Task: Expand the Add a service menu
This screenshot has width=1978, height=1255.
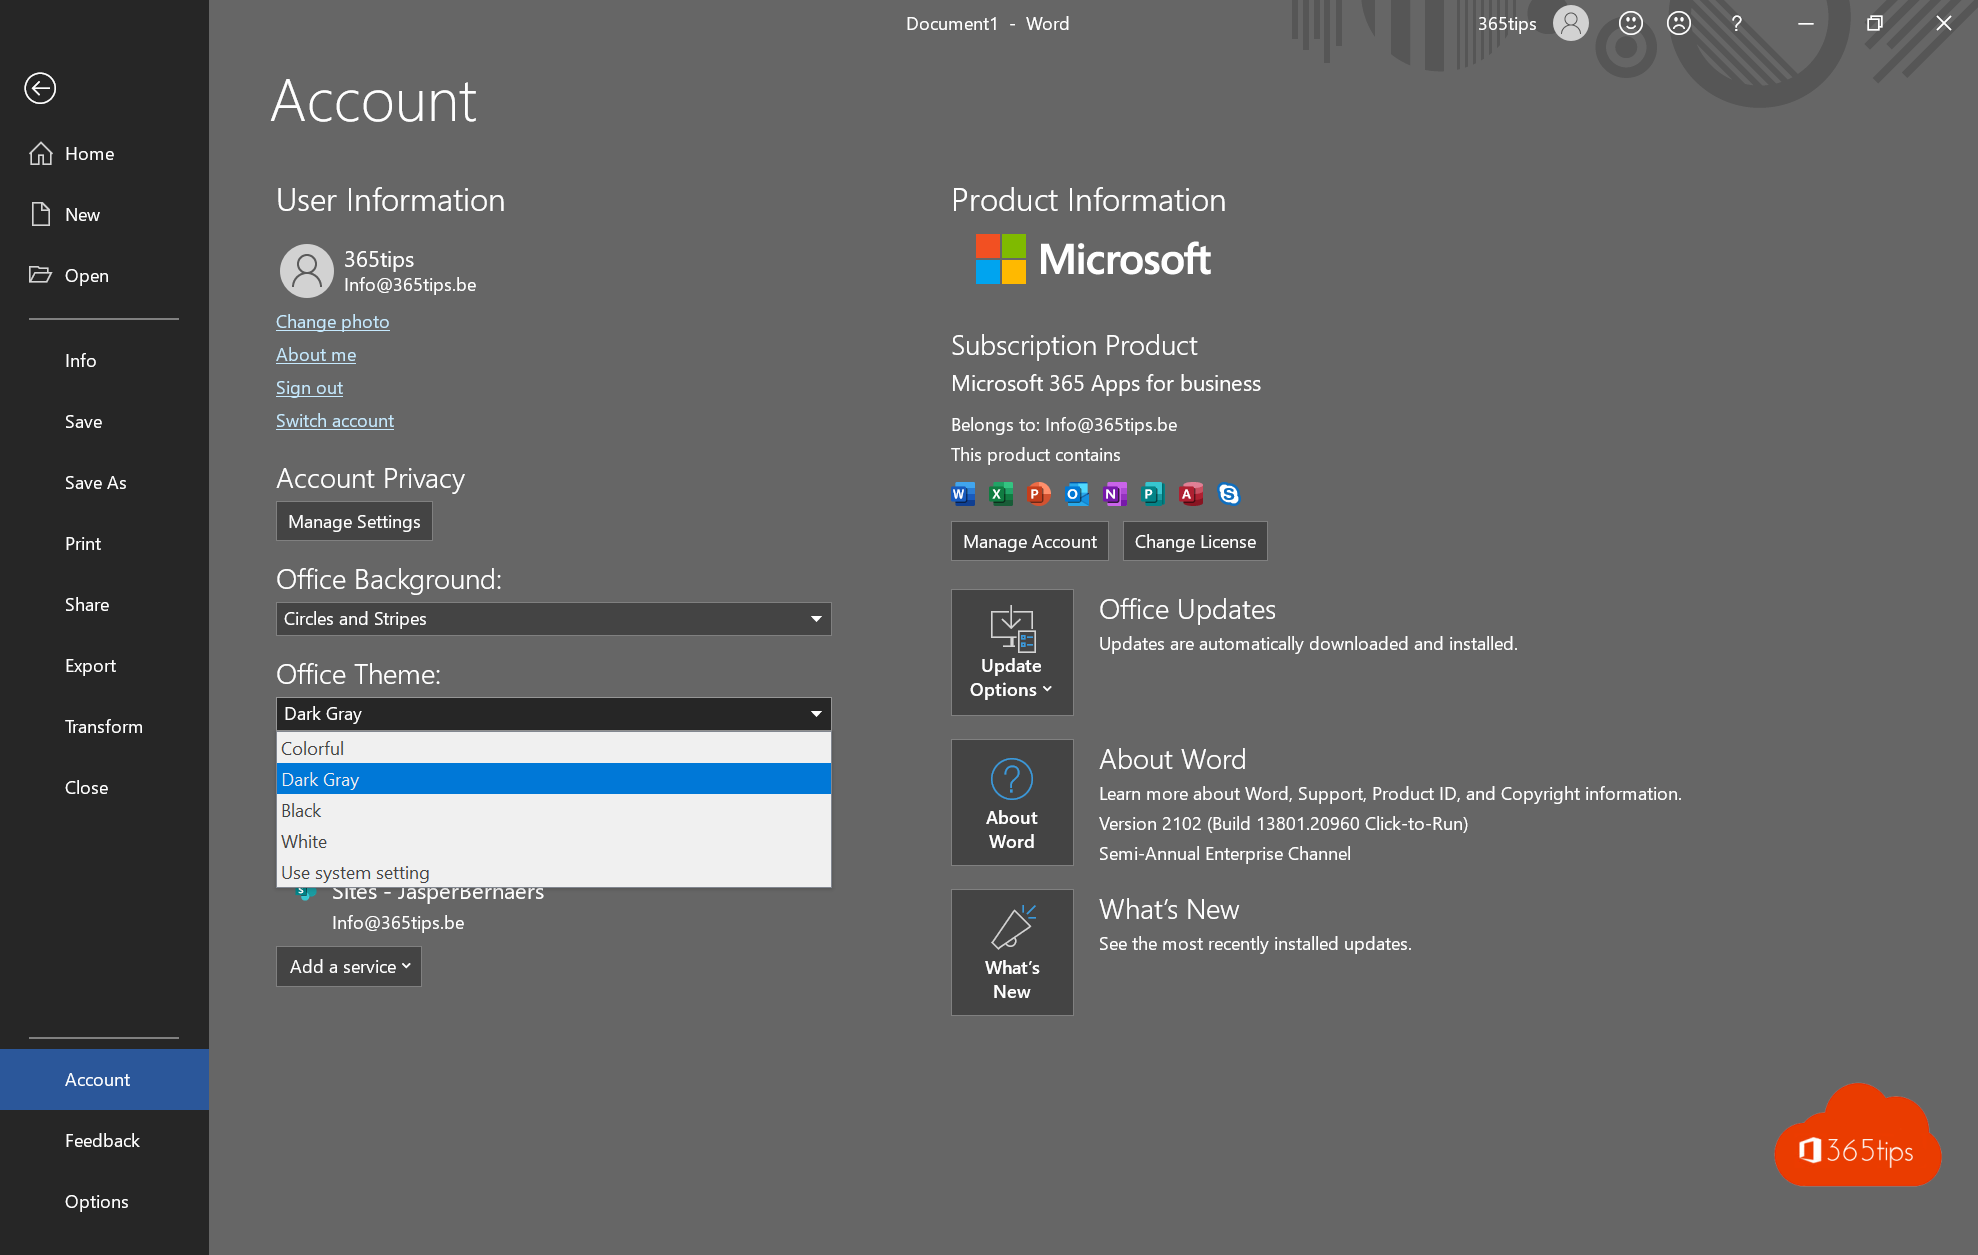Action: [x=347, y=965]
